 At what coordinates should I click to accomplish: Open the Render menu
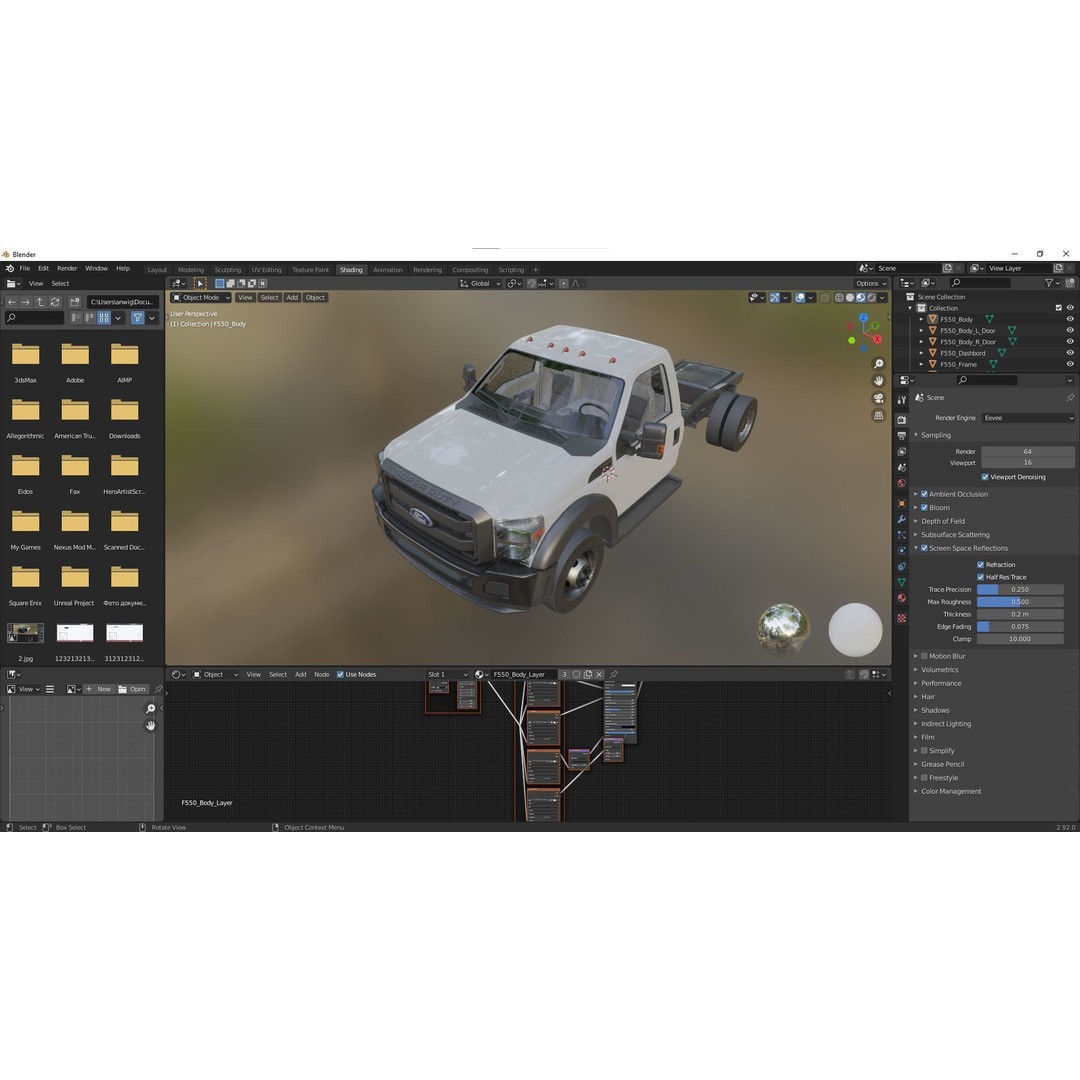point(67,269)
